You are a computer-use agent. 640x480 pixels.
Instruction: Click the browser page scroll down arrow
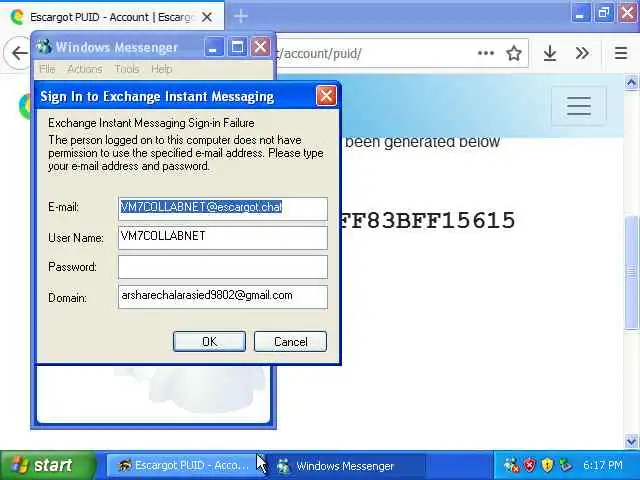click(x=631, y=441)
